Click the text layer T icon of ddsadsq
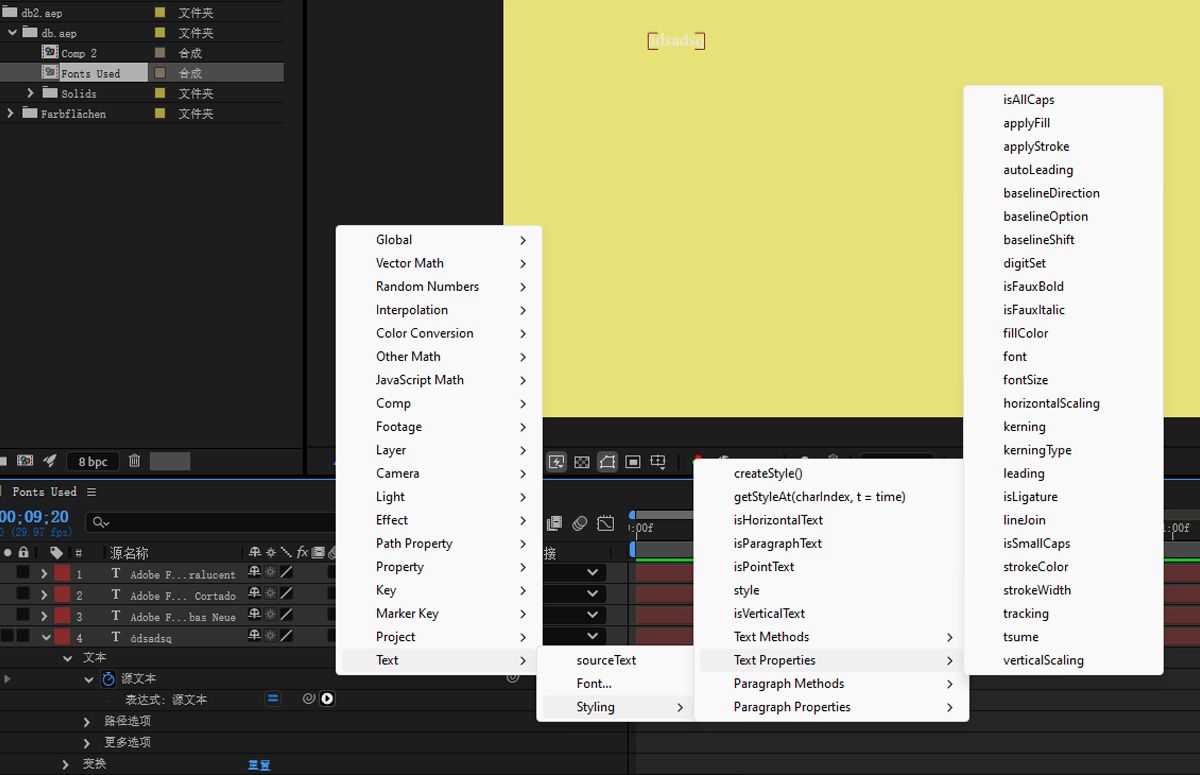 coord(116,636)
